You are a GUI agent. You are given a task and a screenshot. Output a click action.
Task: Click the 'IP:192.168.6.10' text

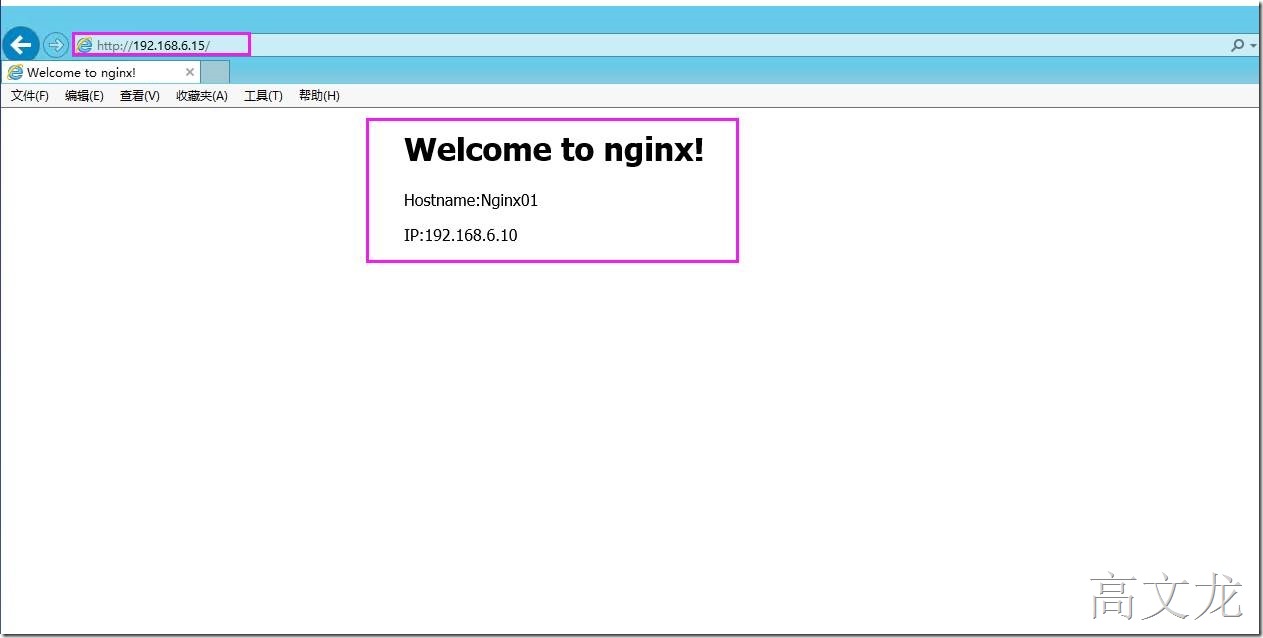[461, 236]
